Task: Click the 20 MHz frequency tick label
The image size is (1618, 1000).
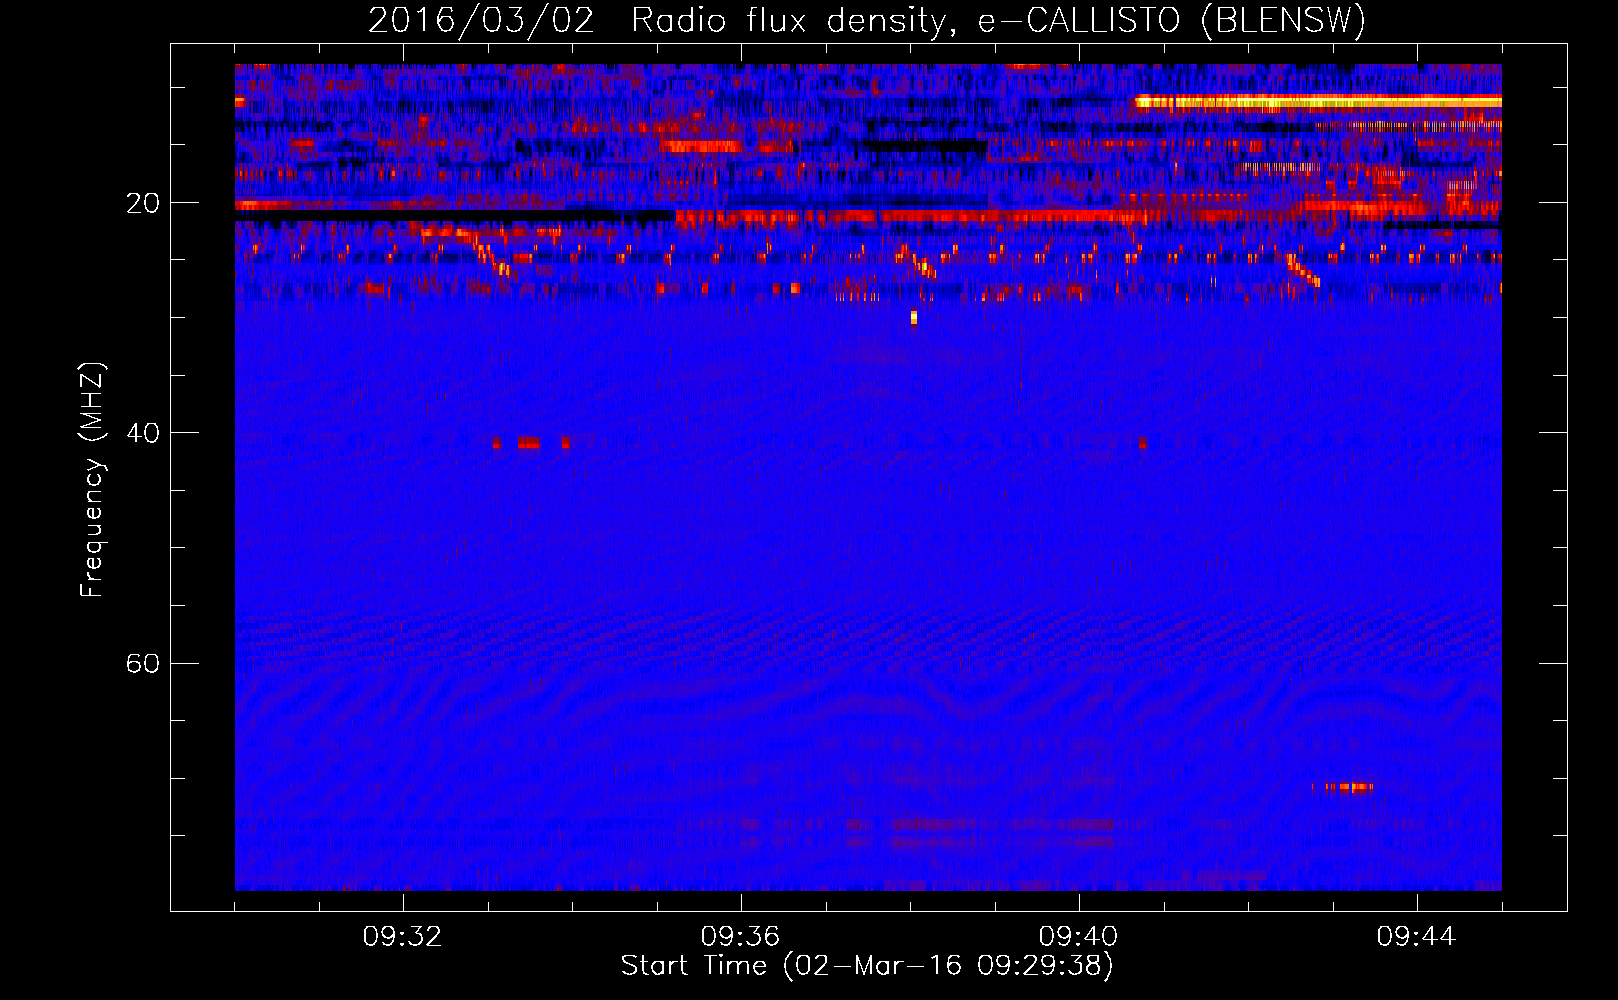Action: (x=142, y=203)
